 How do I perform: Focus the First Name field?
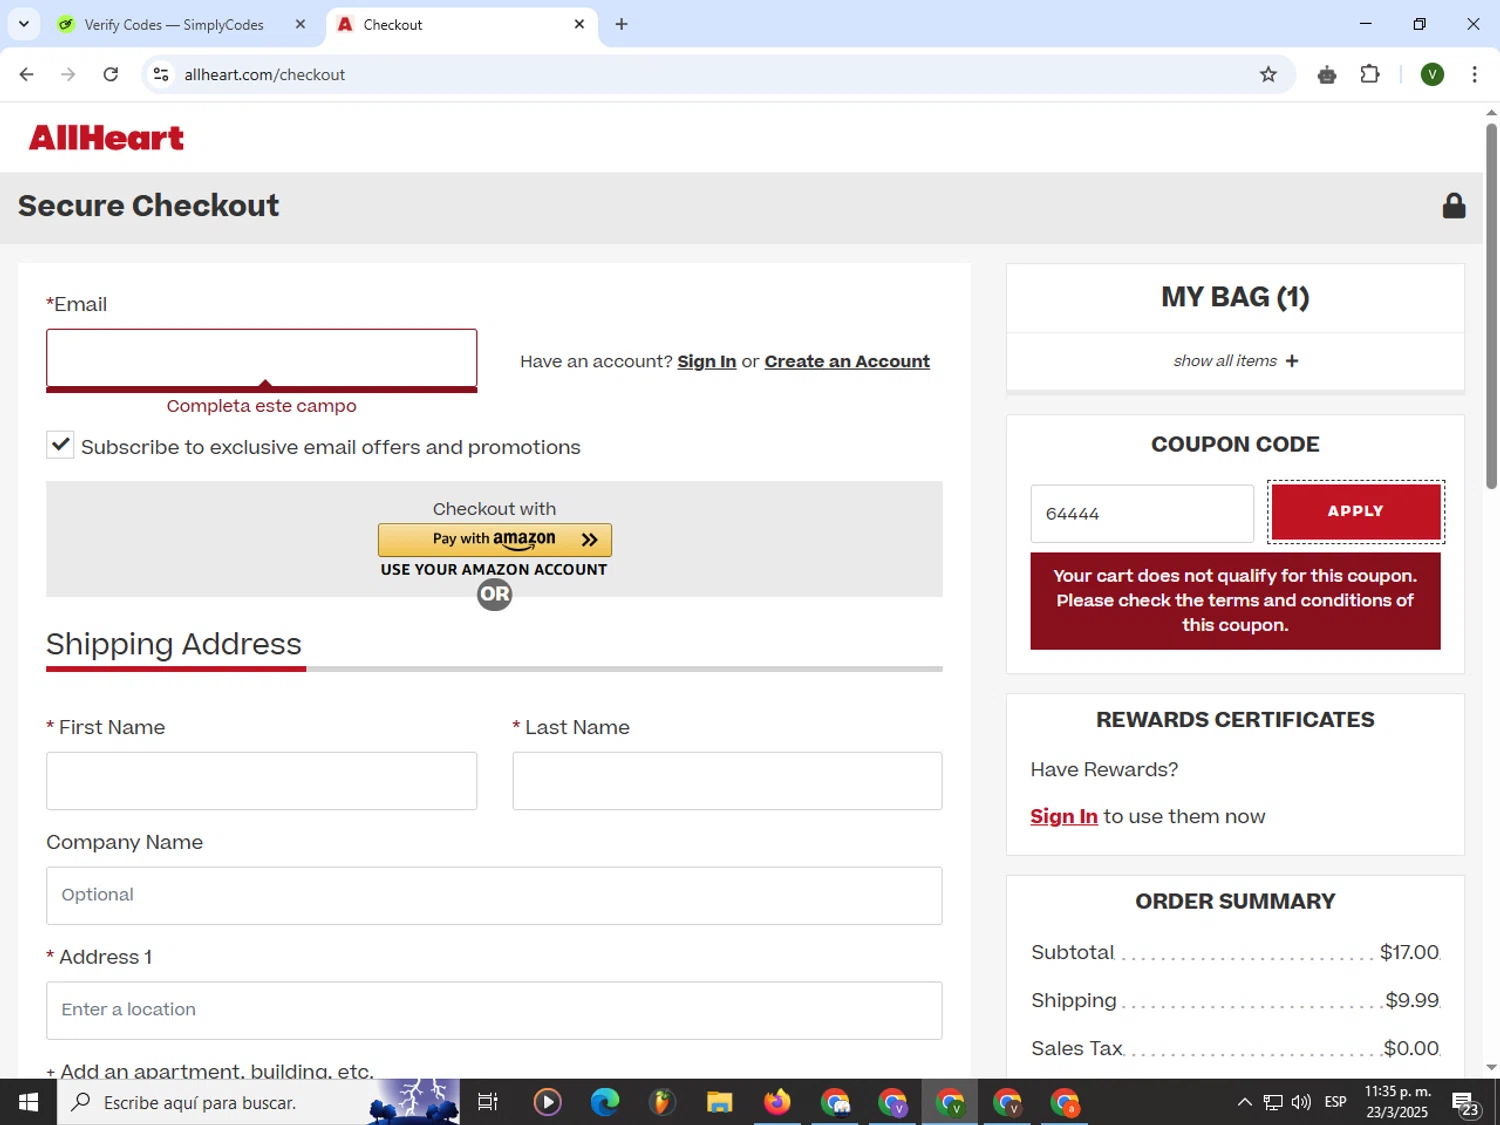point(261,781)
